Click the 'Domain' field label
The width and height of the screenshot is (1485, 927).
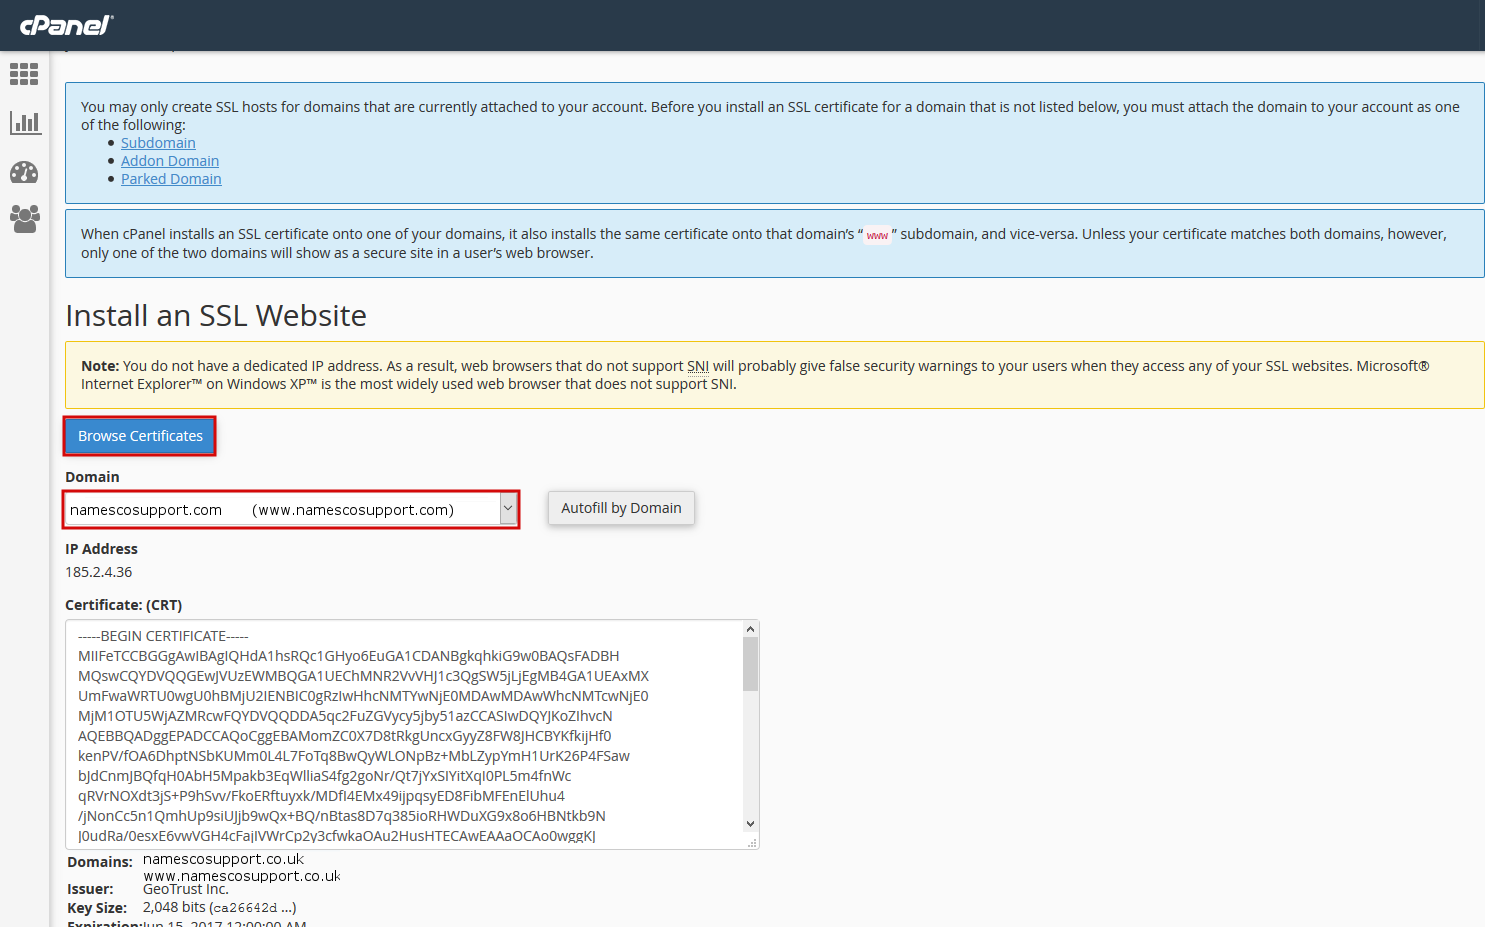point(92,477)
